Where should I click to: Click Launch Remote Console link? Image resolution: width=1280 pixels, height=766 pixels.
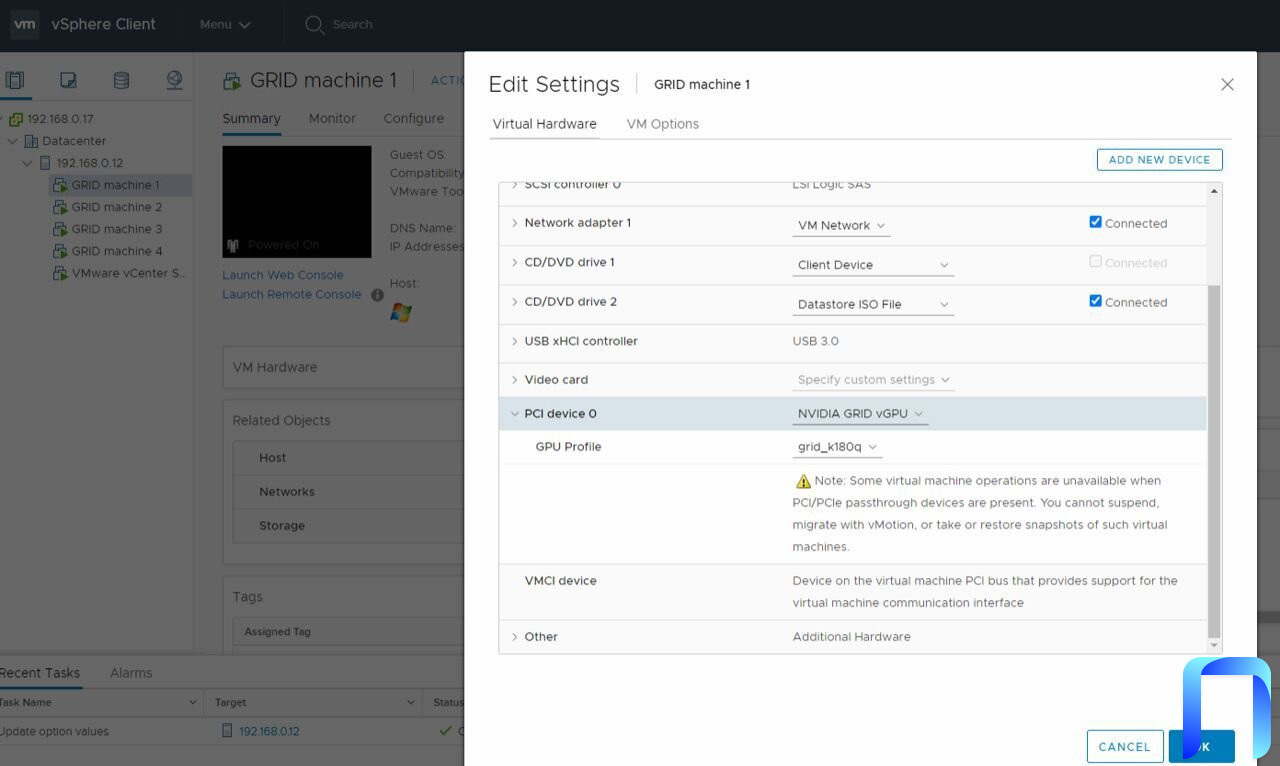click(x=292, y=294)
